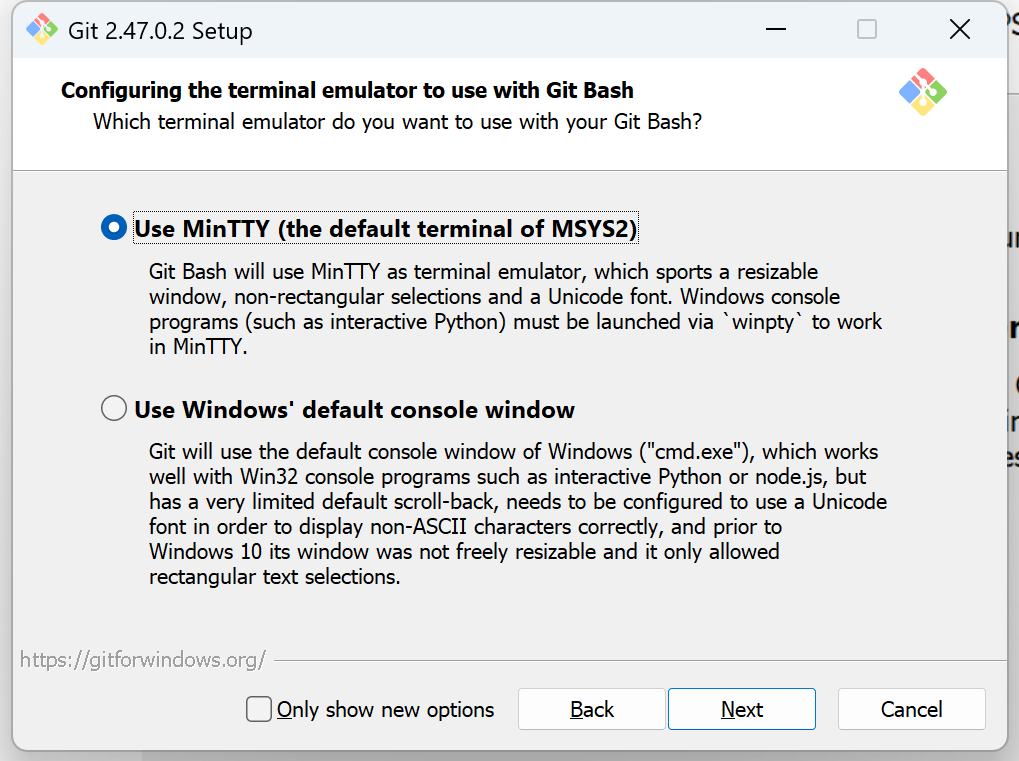Click the MinTTY description paragraph
The height and width of the screenshot is (761, 1019).
point(515,309)
